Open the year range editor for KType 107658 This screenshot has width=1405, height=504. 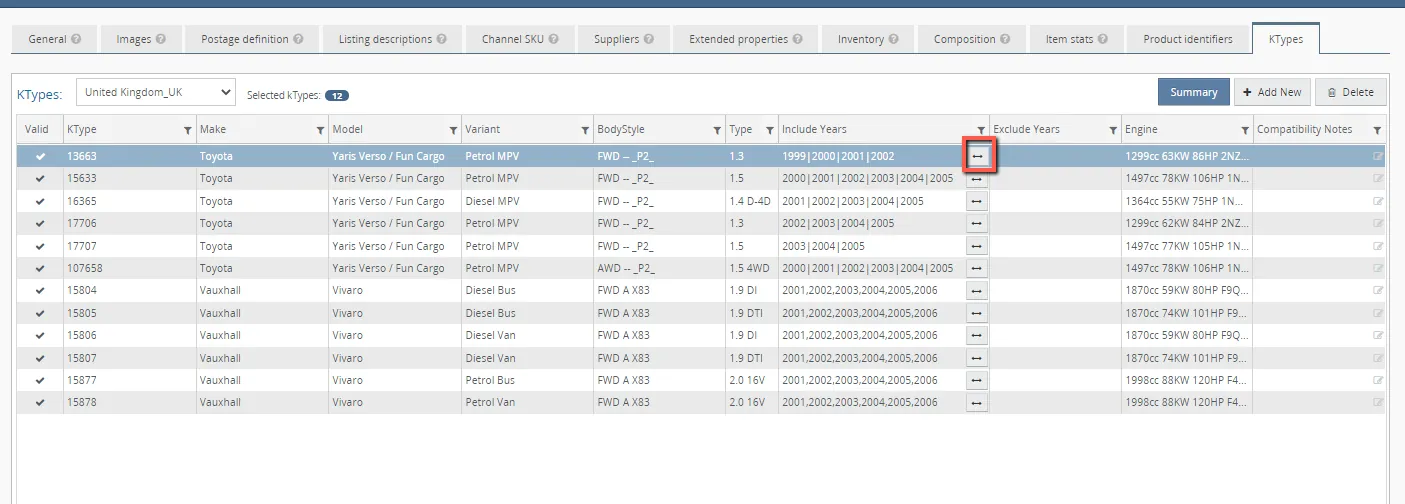tap(977, 268)
